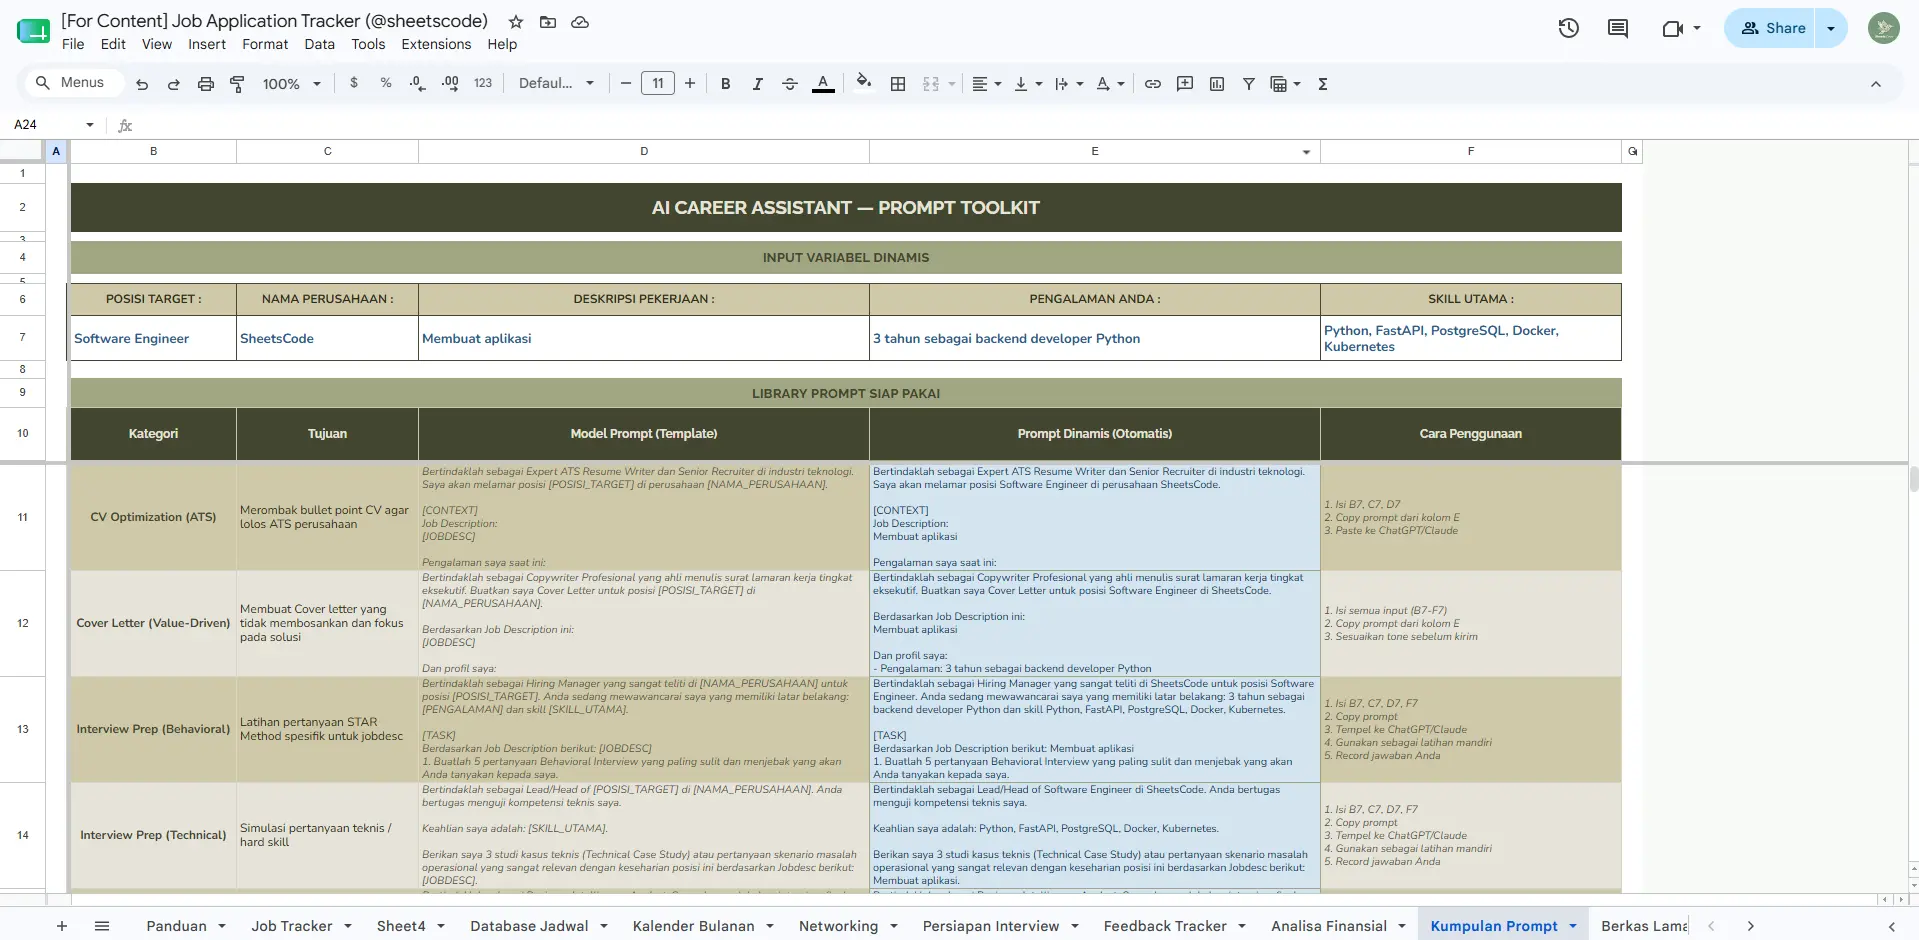The height and width of the screenshot is (940, 1919).
Task: Select column D header
Action: [644, 151]
